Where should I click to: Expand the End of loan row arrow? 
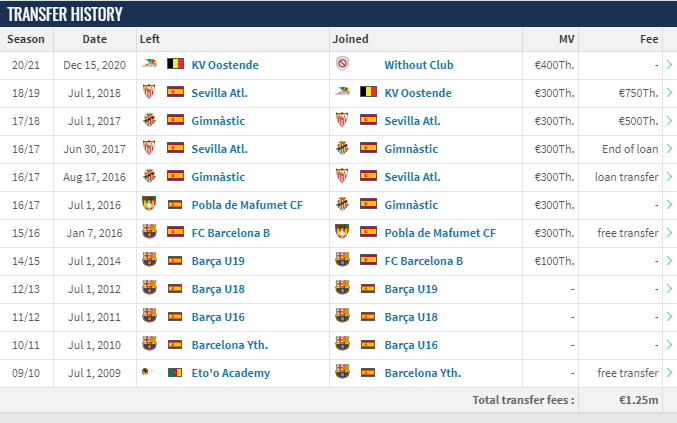670,149
